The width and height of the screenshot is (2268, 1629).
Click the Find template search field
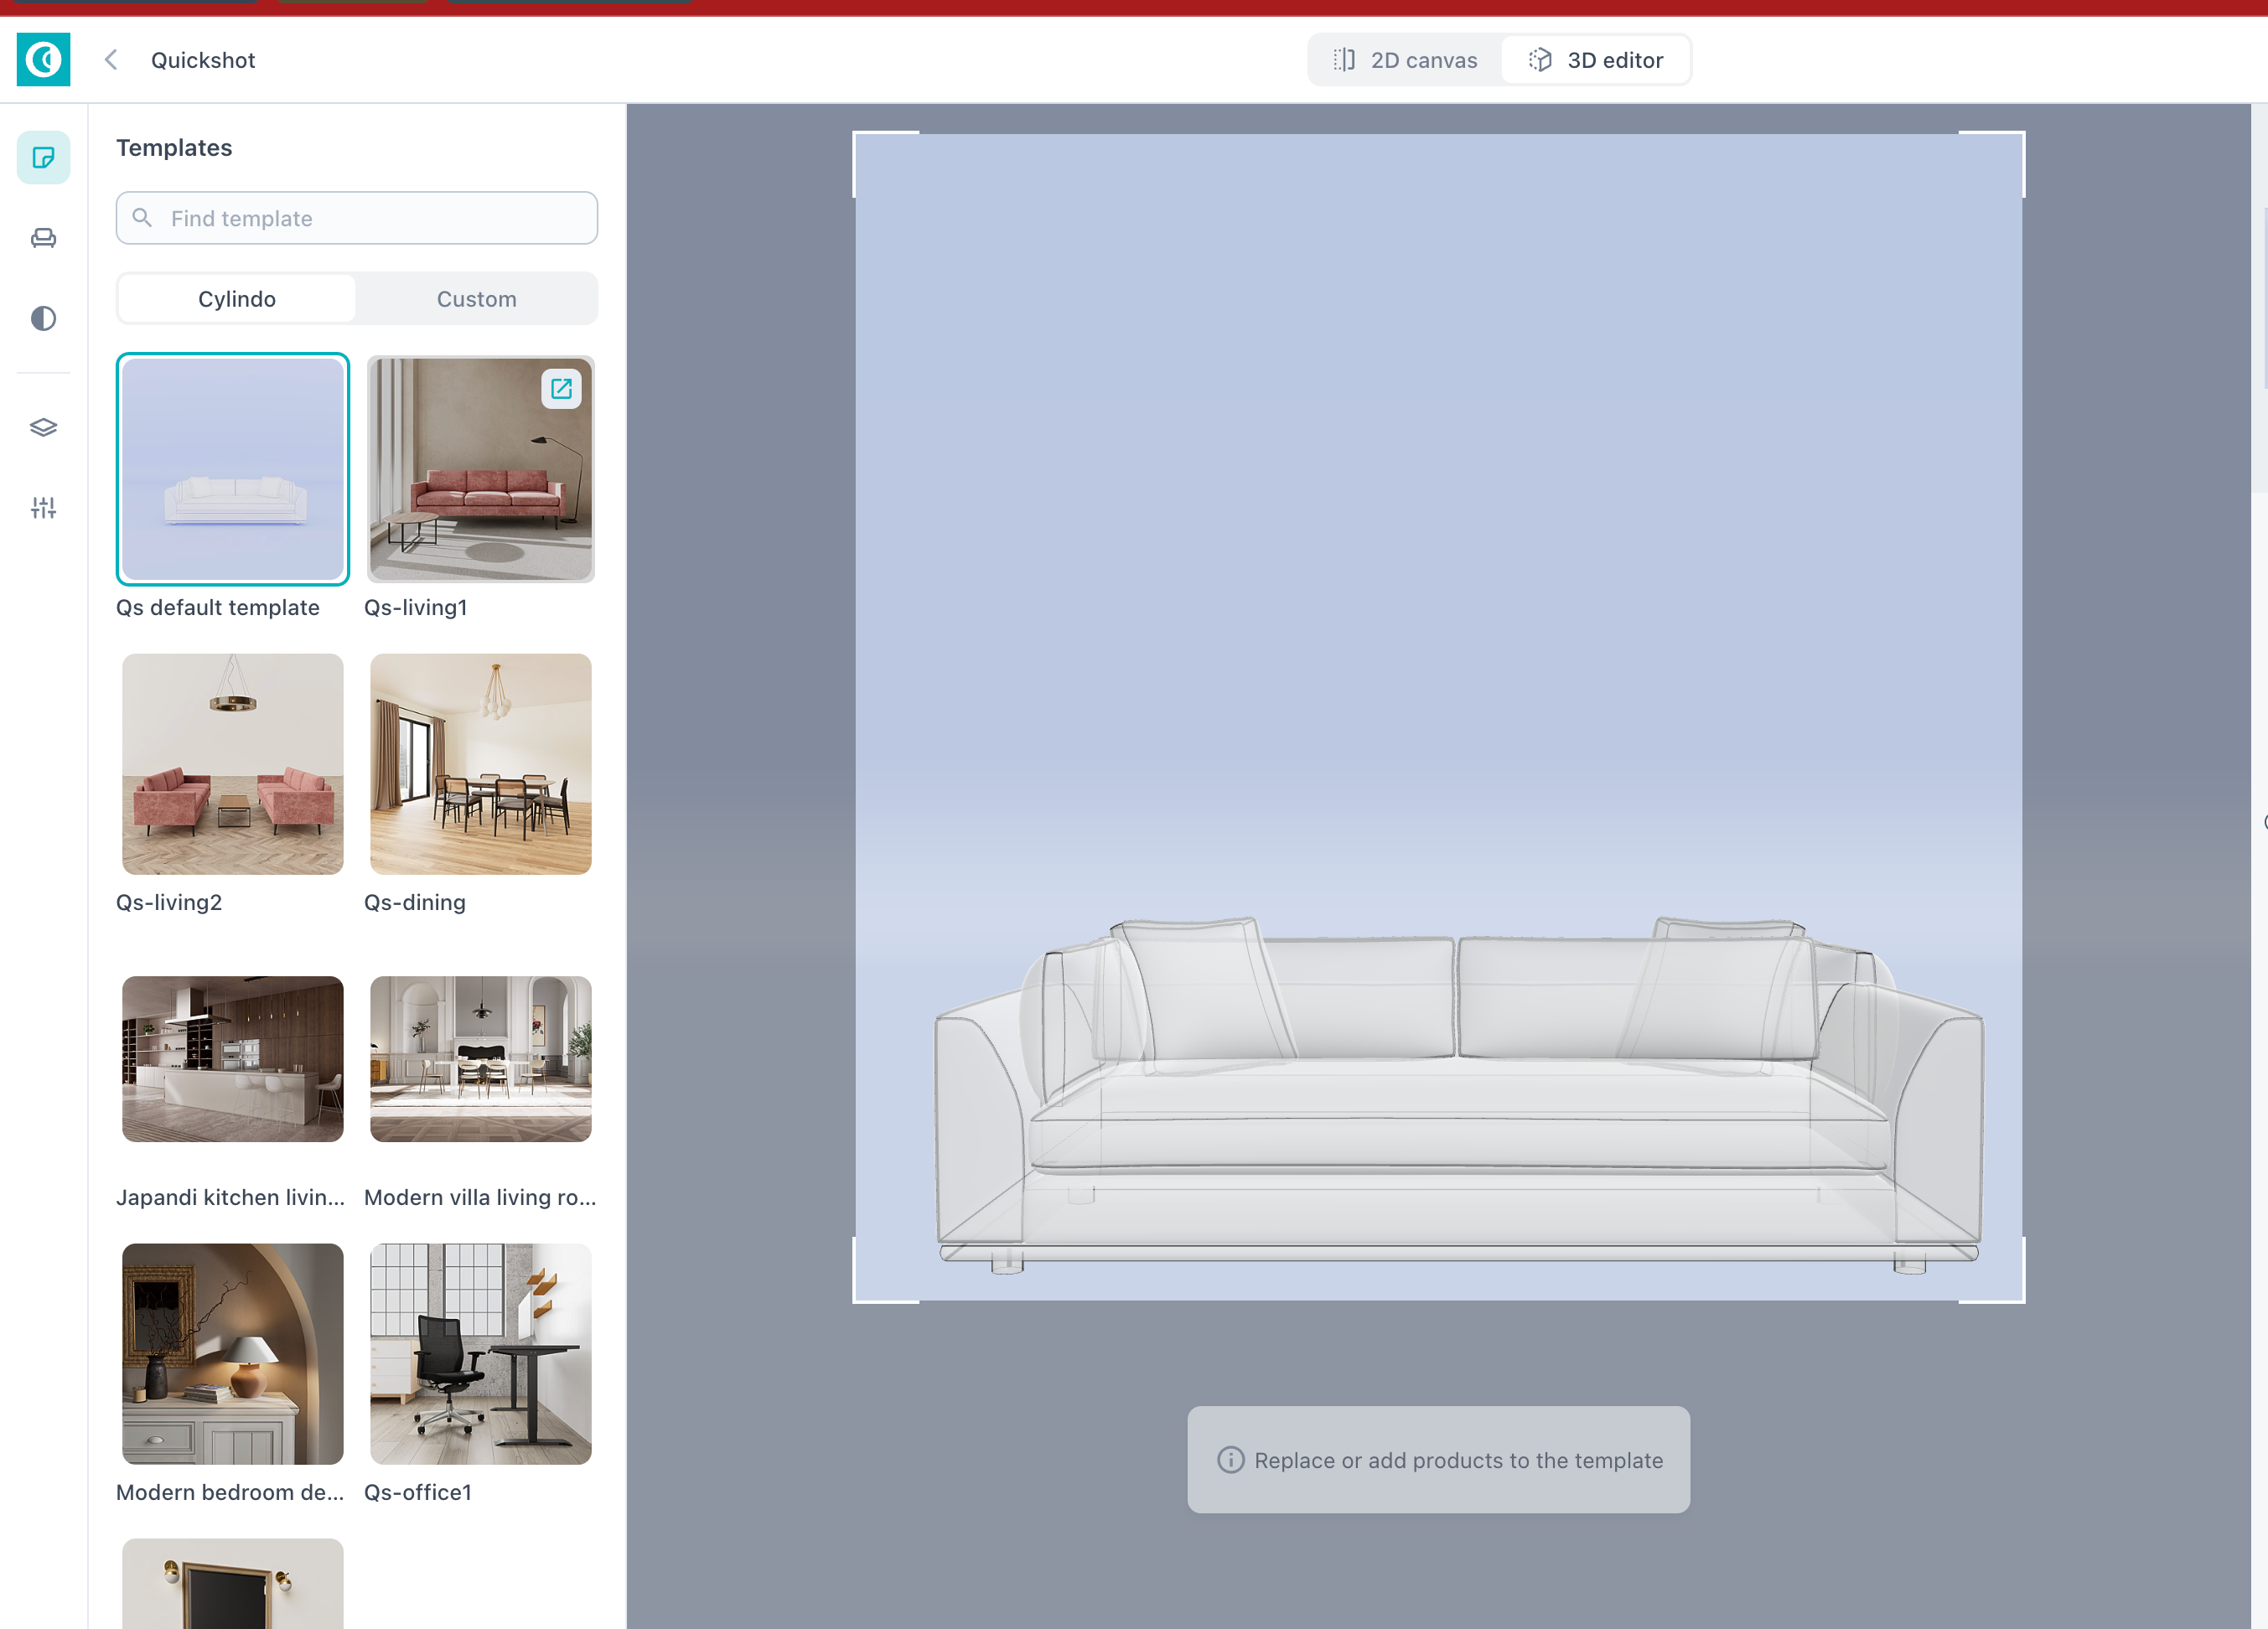(x=357, y=218)
